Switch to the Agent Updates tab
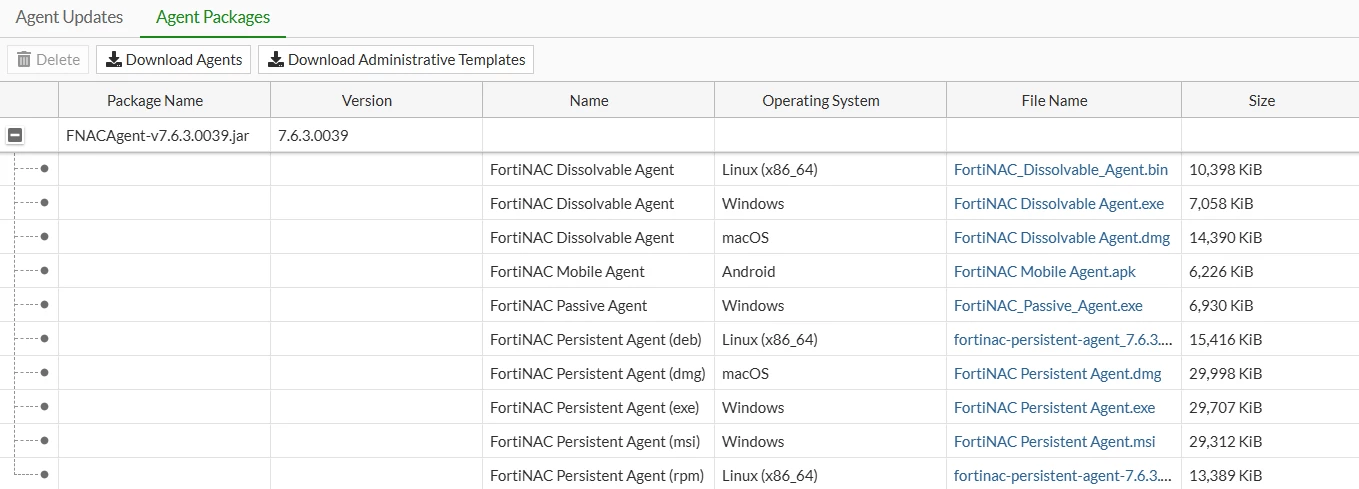Image resolution: width=1359 pixels, height=489 pixels. (x=69, y=17)
